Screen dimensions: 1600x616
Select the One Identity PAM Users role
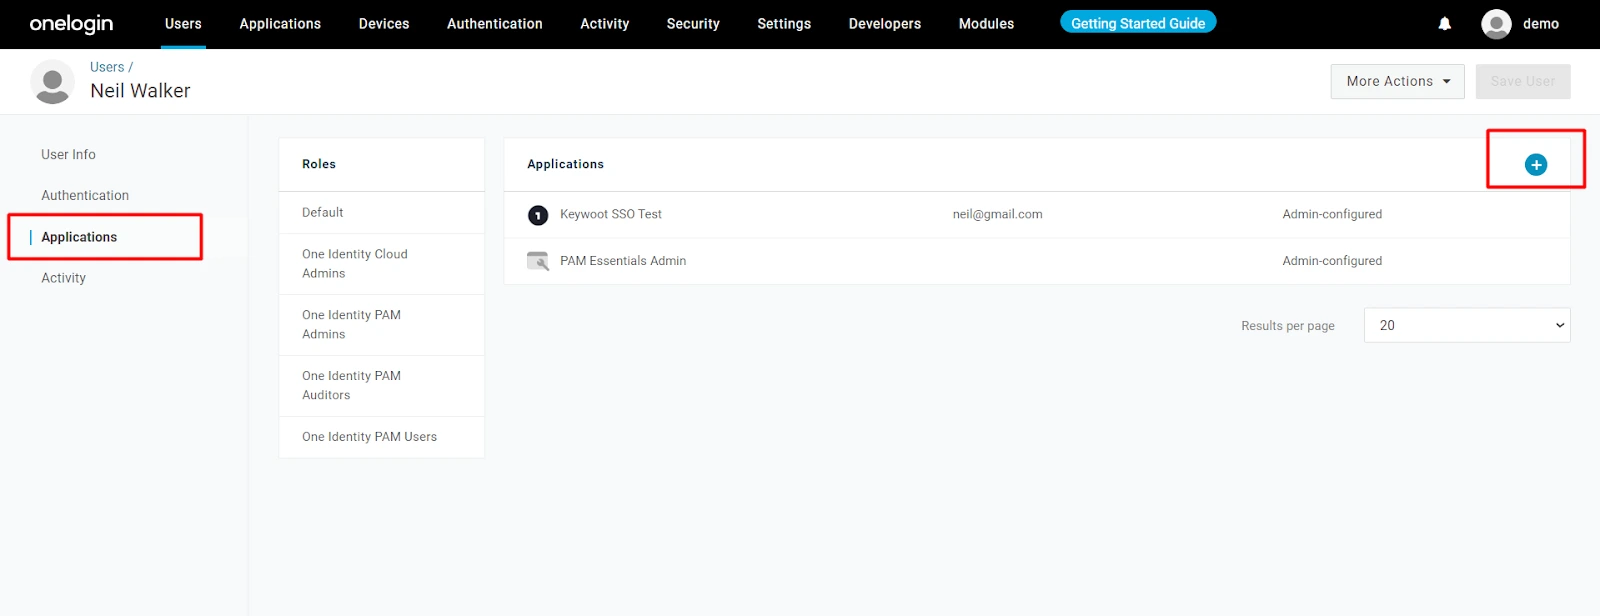click(382, 437)
